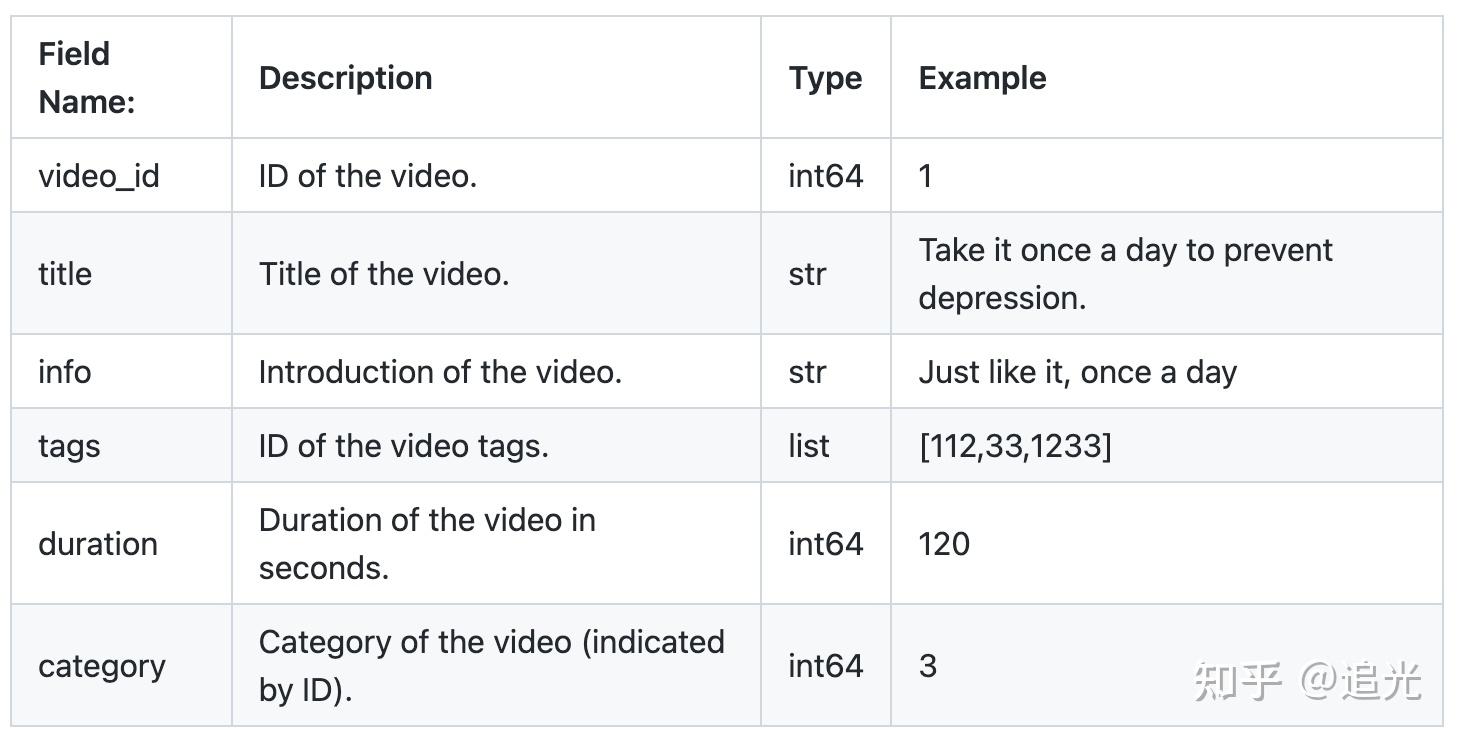The width and height of the screenshot is (1460, 740).
Task: Select the video_id field name cell
Action: point(121,175)
